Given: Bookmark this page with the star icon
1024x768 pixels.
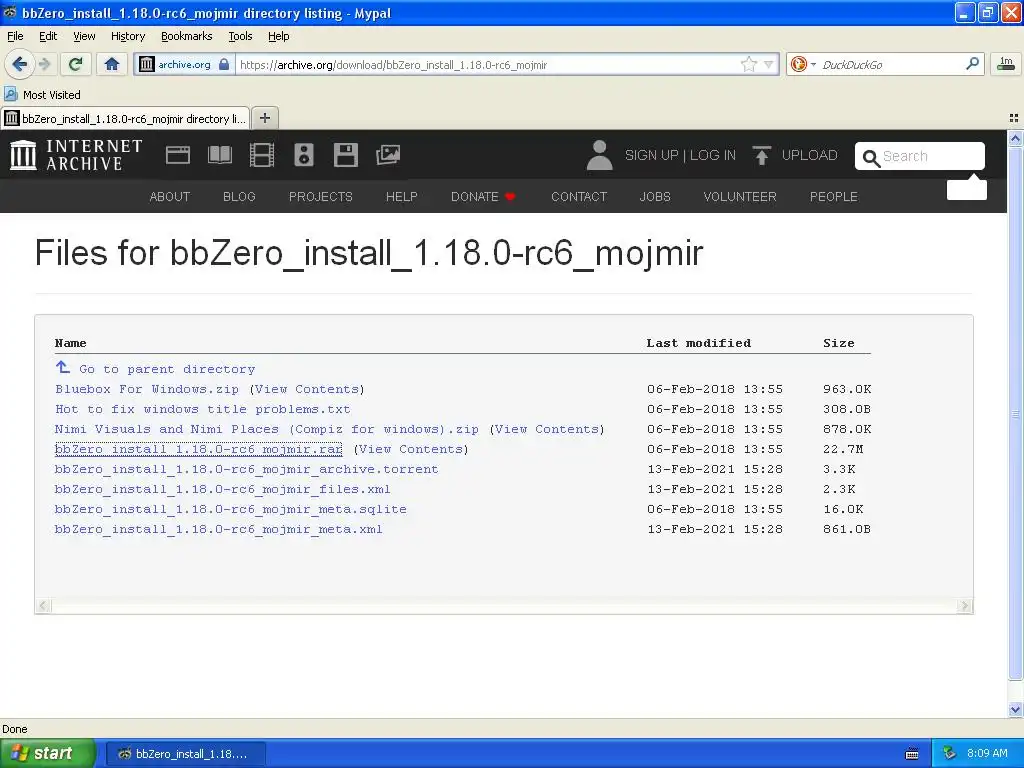Looking at the screenshot, I should (x=748, y=64).
